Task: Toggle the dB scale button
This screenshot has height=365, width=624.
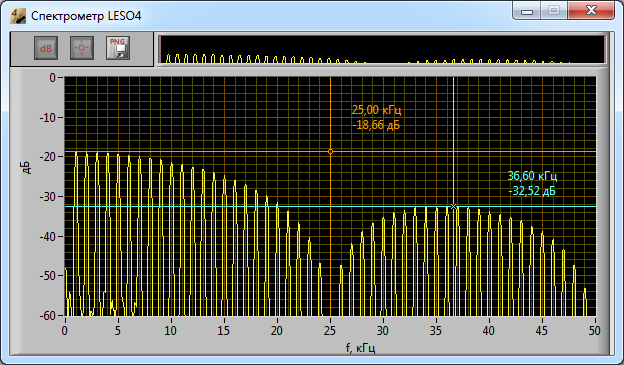Action: pos(46,48)
